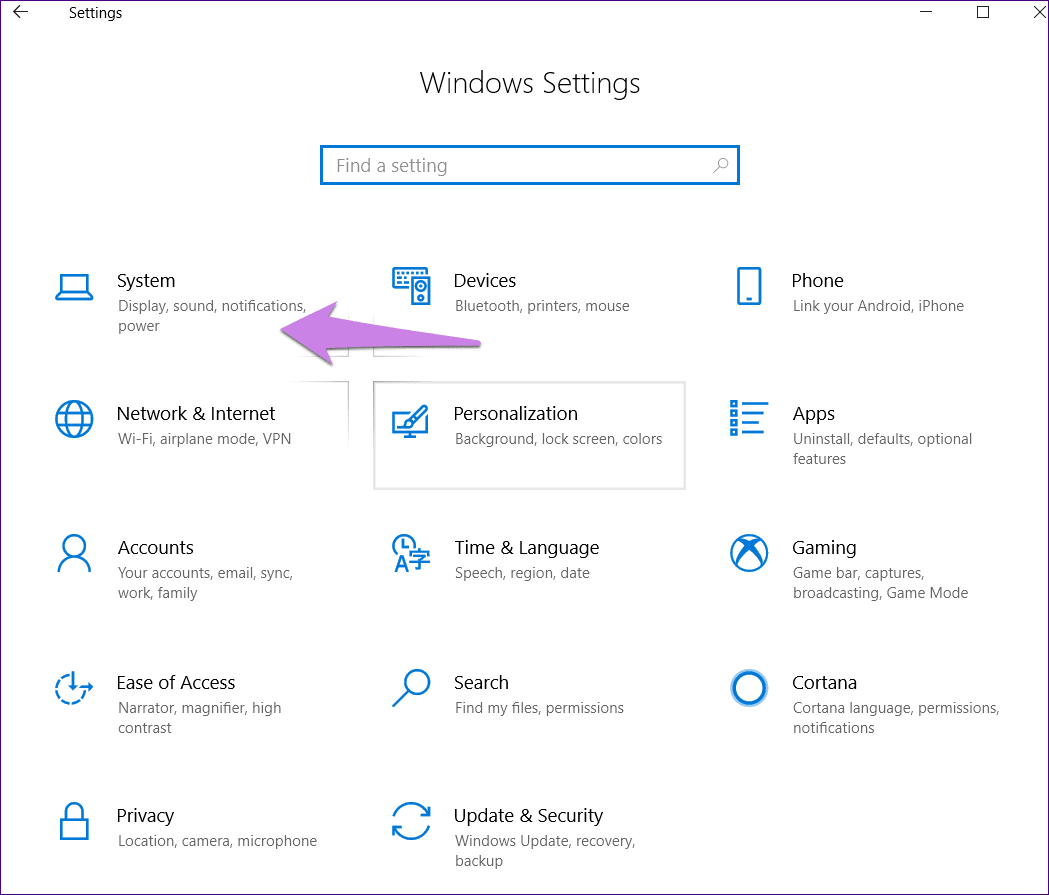
Task: Open Apps settings title
Action: coord(814,414)
